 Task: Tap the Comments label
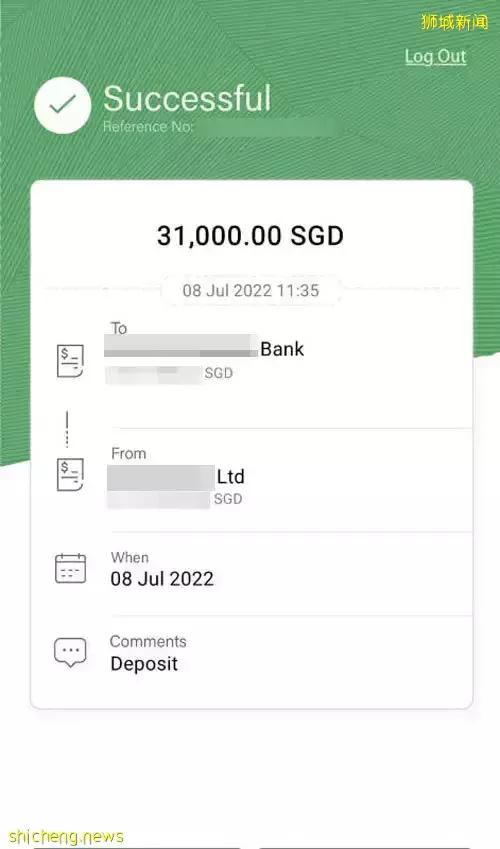148,642
